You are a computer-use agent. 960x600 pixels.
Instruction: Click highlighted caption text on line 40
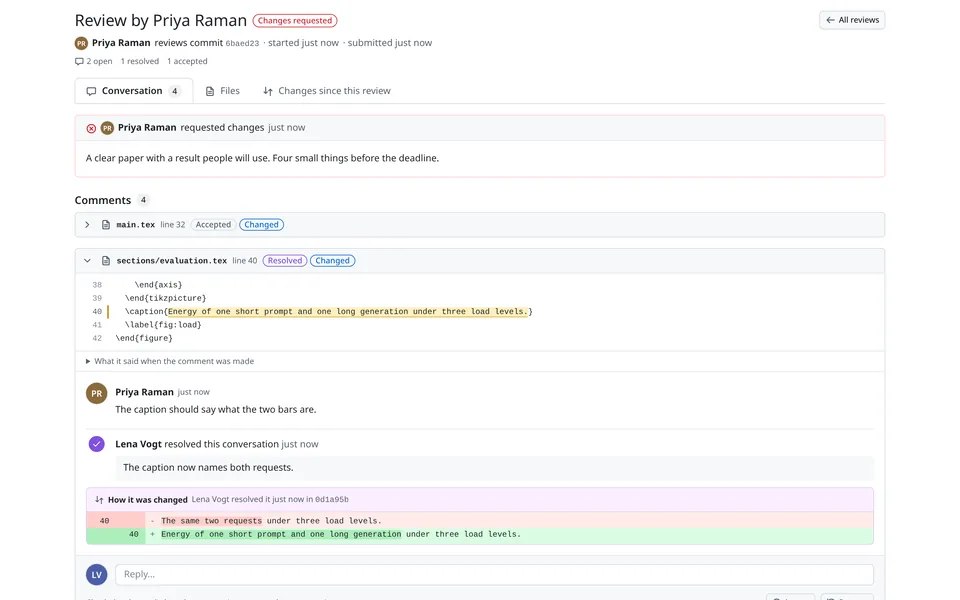coord(347,312)
